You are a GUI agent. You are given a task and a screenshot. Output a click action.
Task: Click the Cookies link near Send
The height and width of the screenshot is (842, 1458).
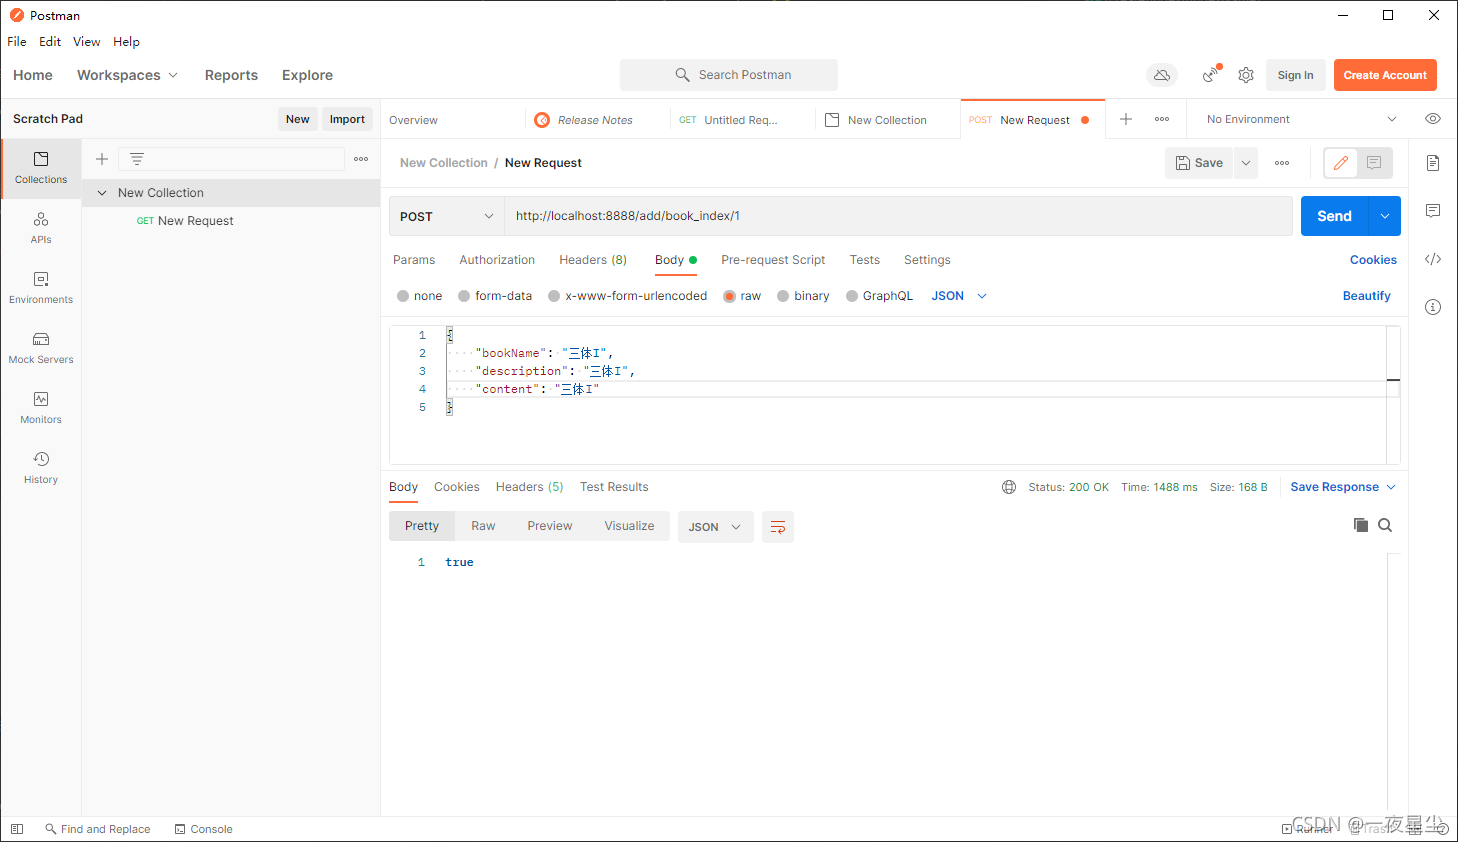point(1373,260)
